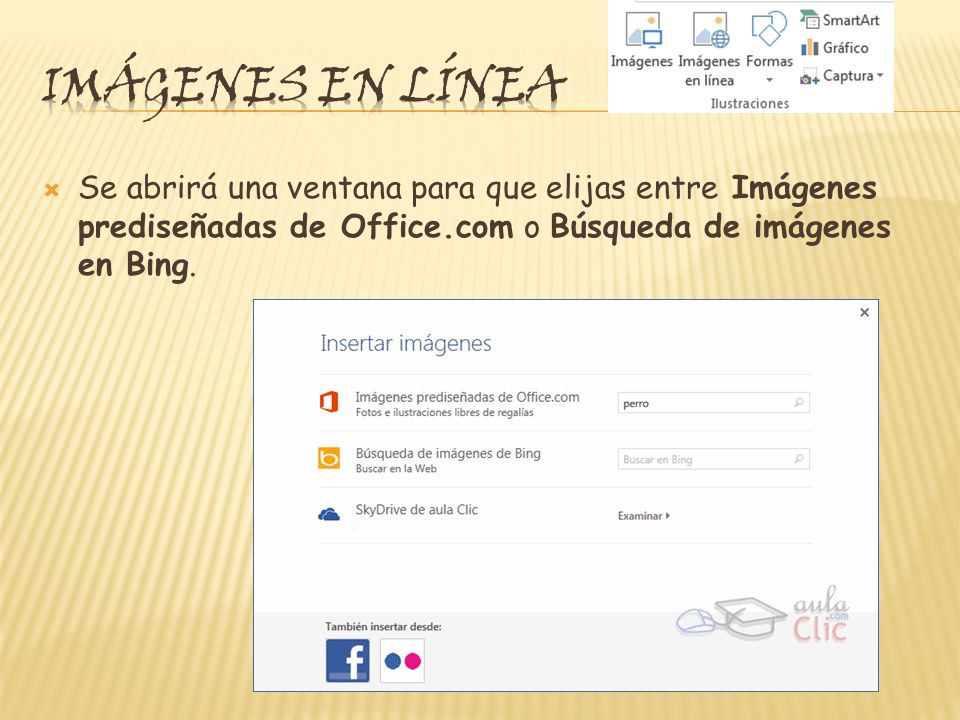This screenshot has width=960, height=720.
Task: Select Imágenes prediseñadas de Office.com
Action: (x=467, y=397)
